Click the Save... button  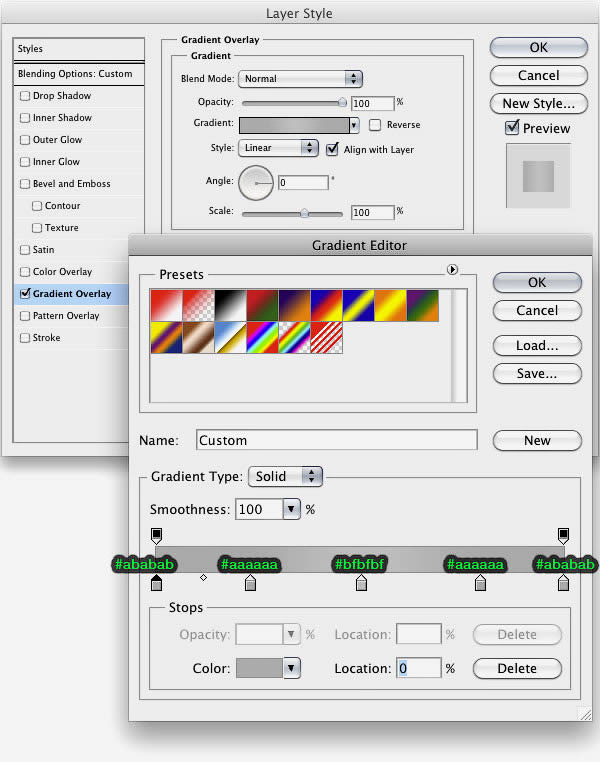[537, 374]
